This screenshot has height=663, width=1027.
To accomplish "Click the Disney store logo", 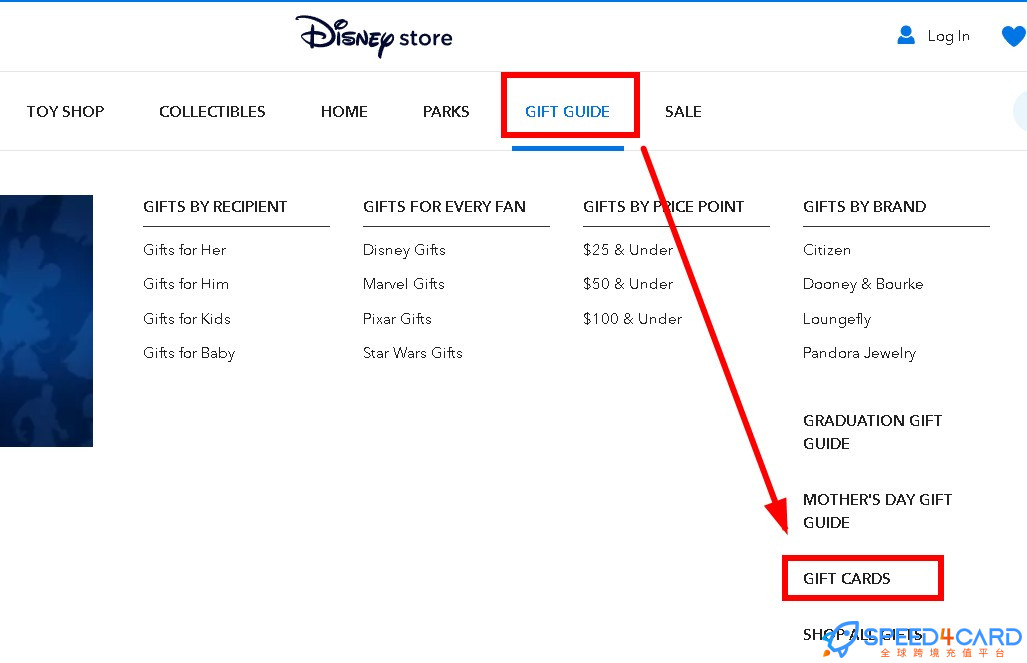I will (374, 36).
